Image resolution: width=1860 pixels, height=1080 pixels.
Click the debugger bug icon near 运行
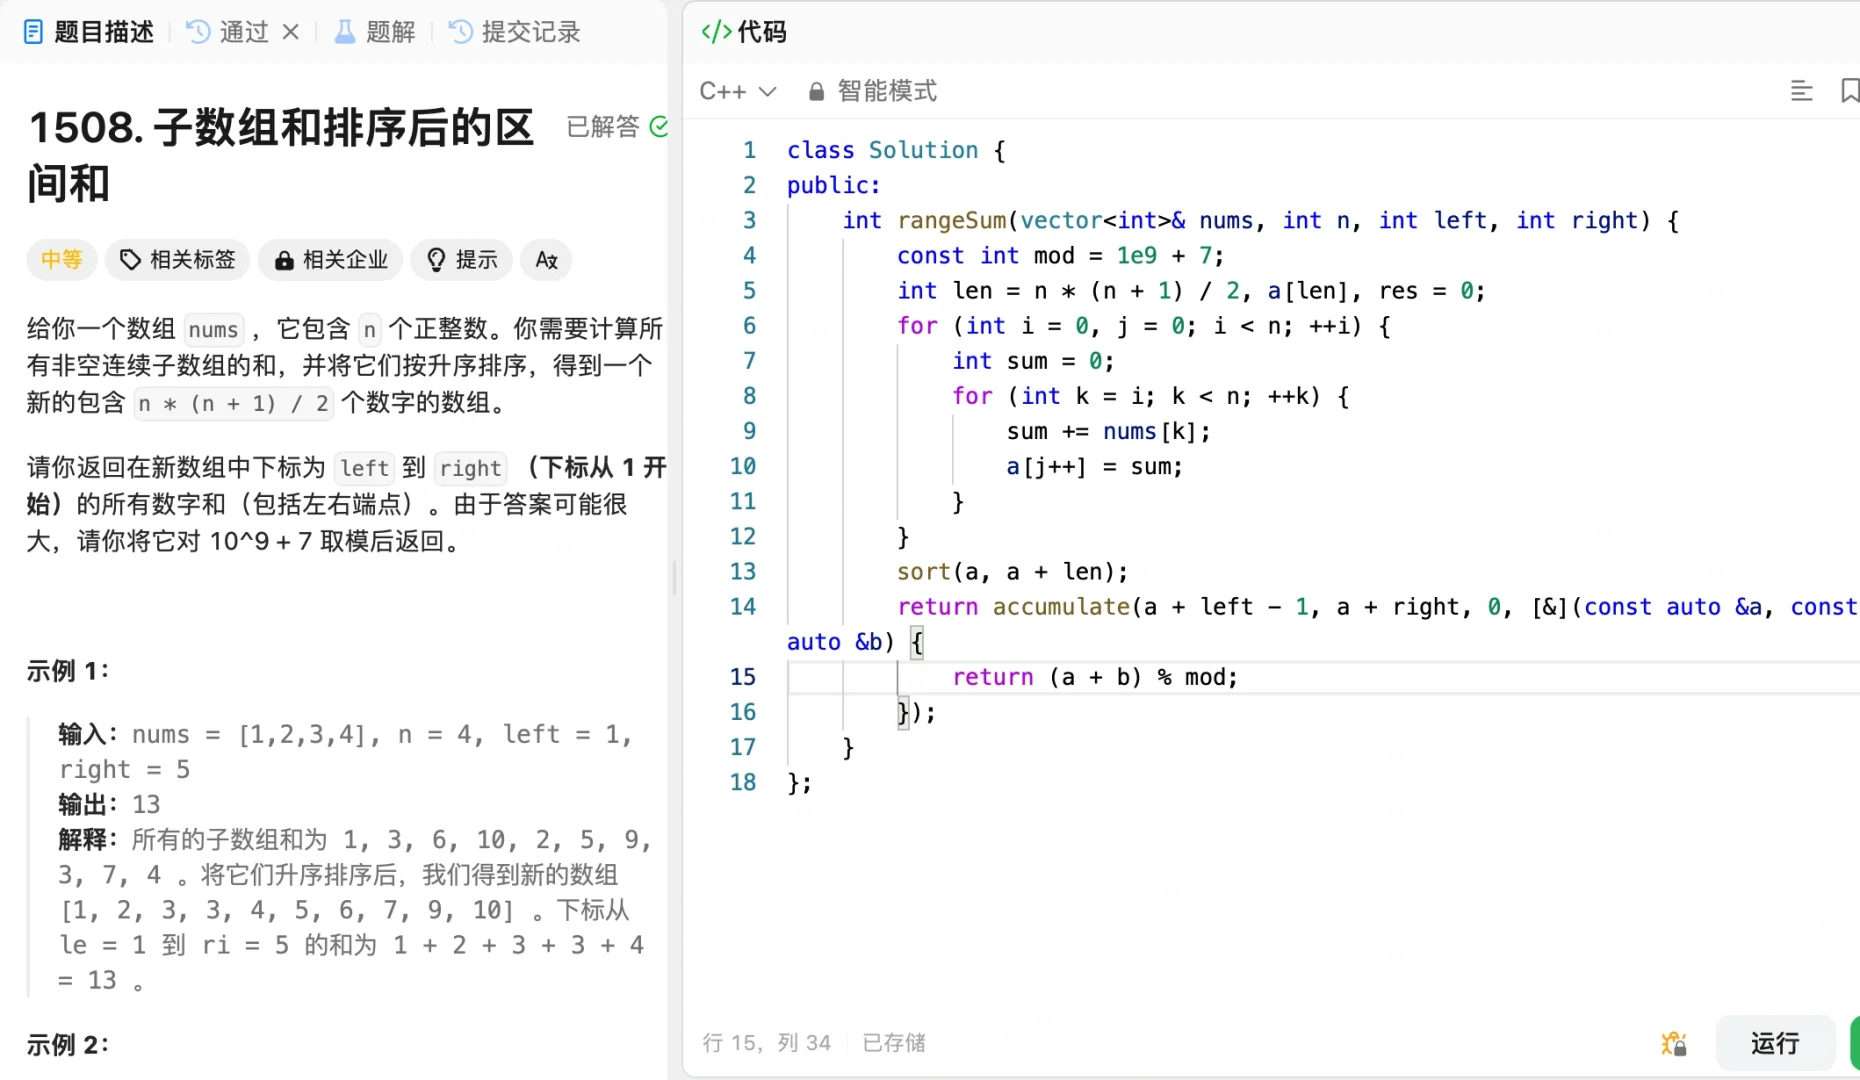pyautogui.click(x=1674, y=1043)
